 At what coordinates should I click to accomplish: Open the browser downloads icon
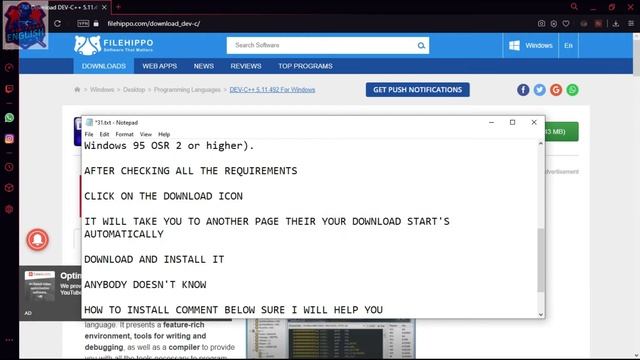pos(616,24)
